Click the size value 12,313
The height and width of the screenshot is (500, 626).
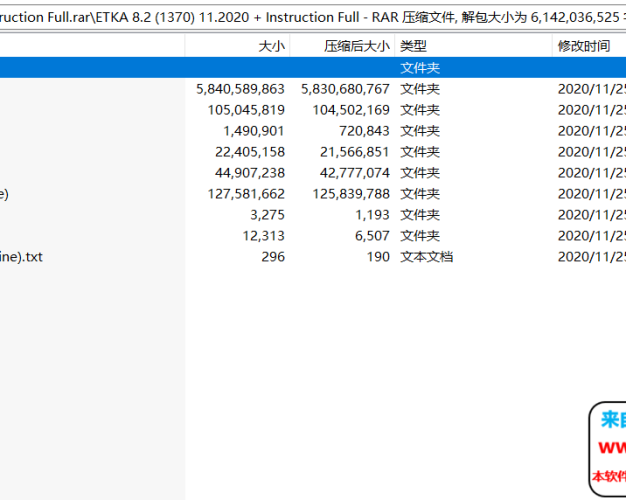coord(263,236)
